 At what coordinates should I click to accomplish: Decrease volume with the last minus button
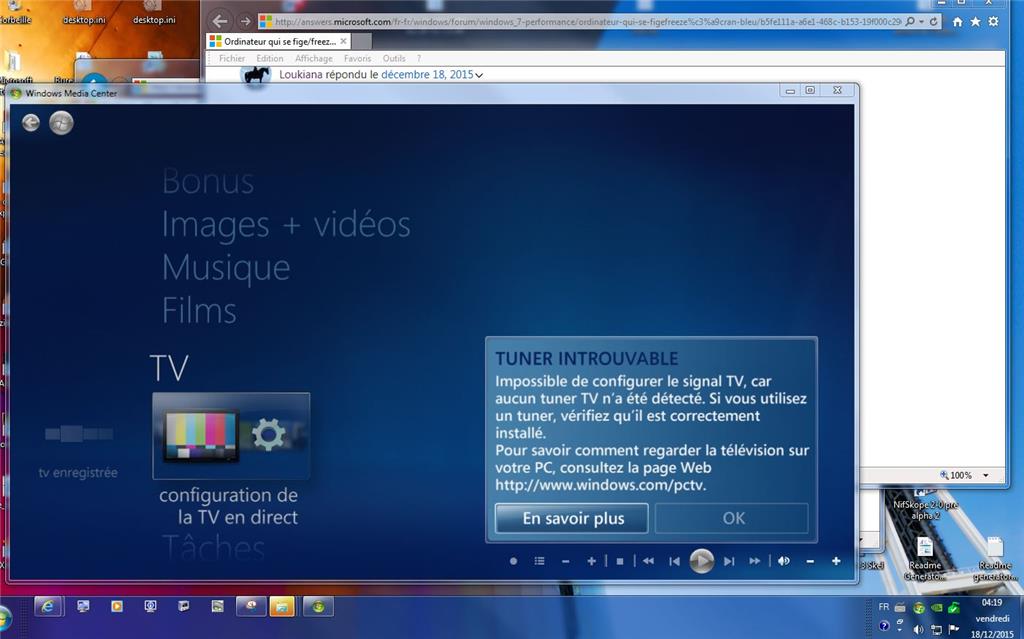(810, 561)
